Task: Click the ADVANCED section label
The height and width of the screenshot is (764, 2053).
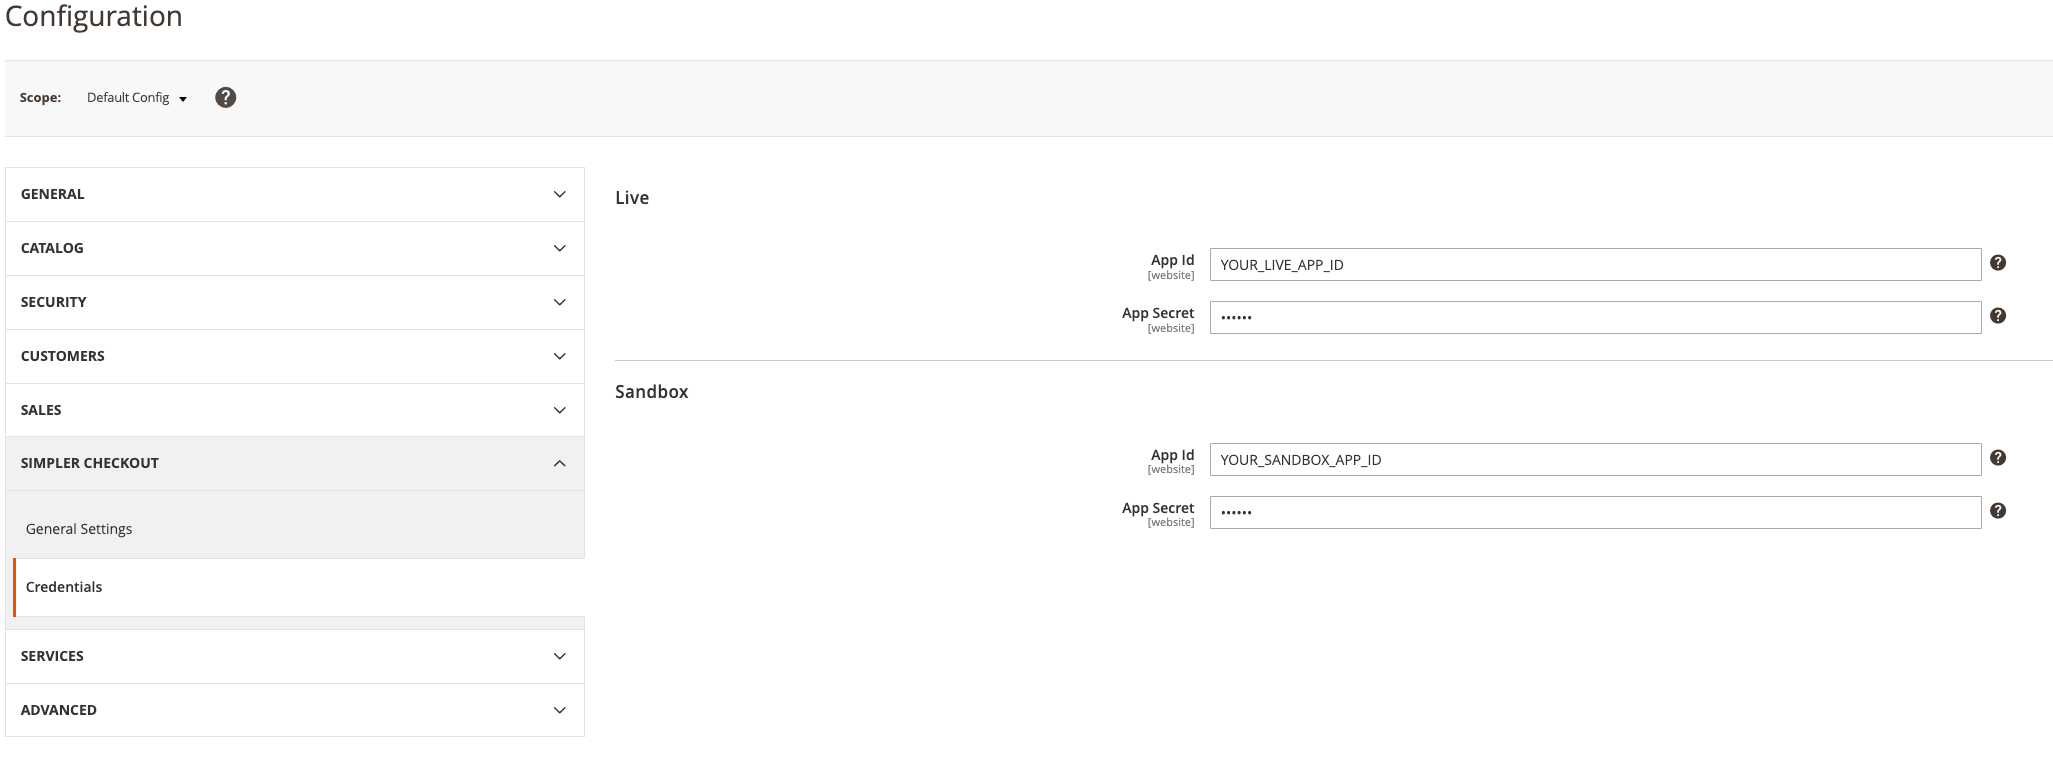Action: click(x=59, y=710)
